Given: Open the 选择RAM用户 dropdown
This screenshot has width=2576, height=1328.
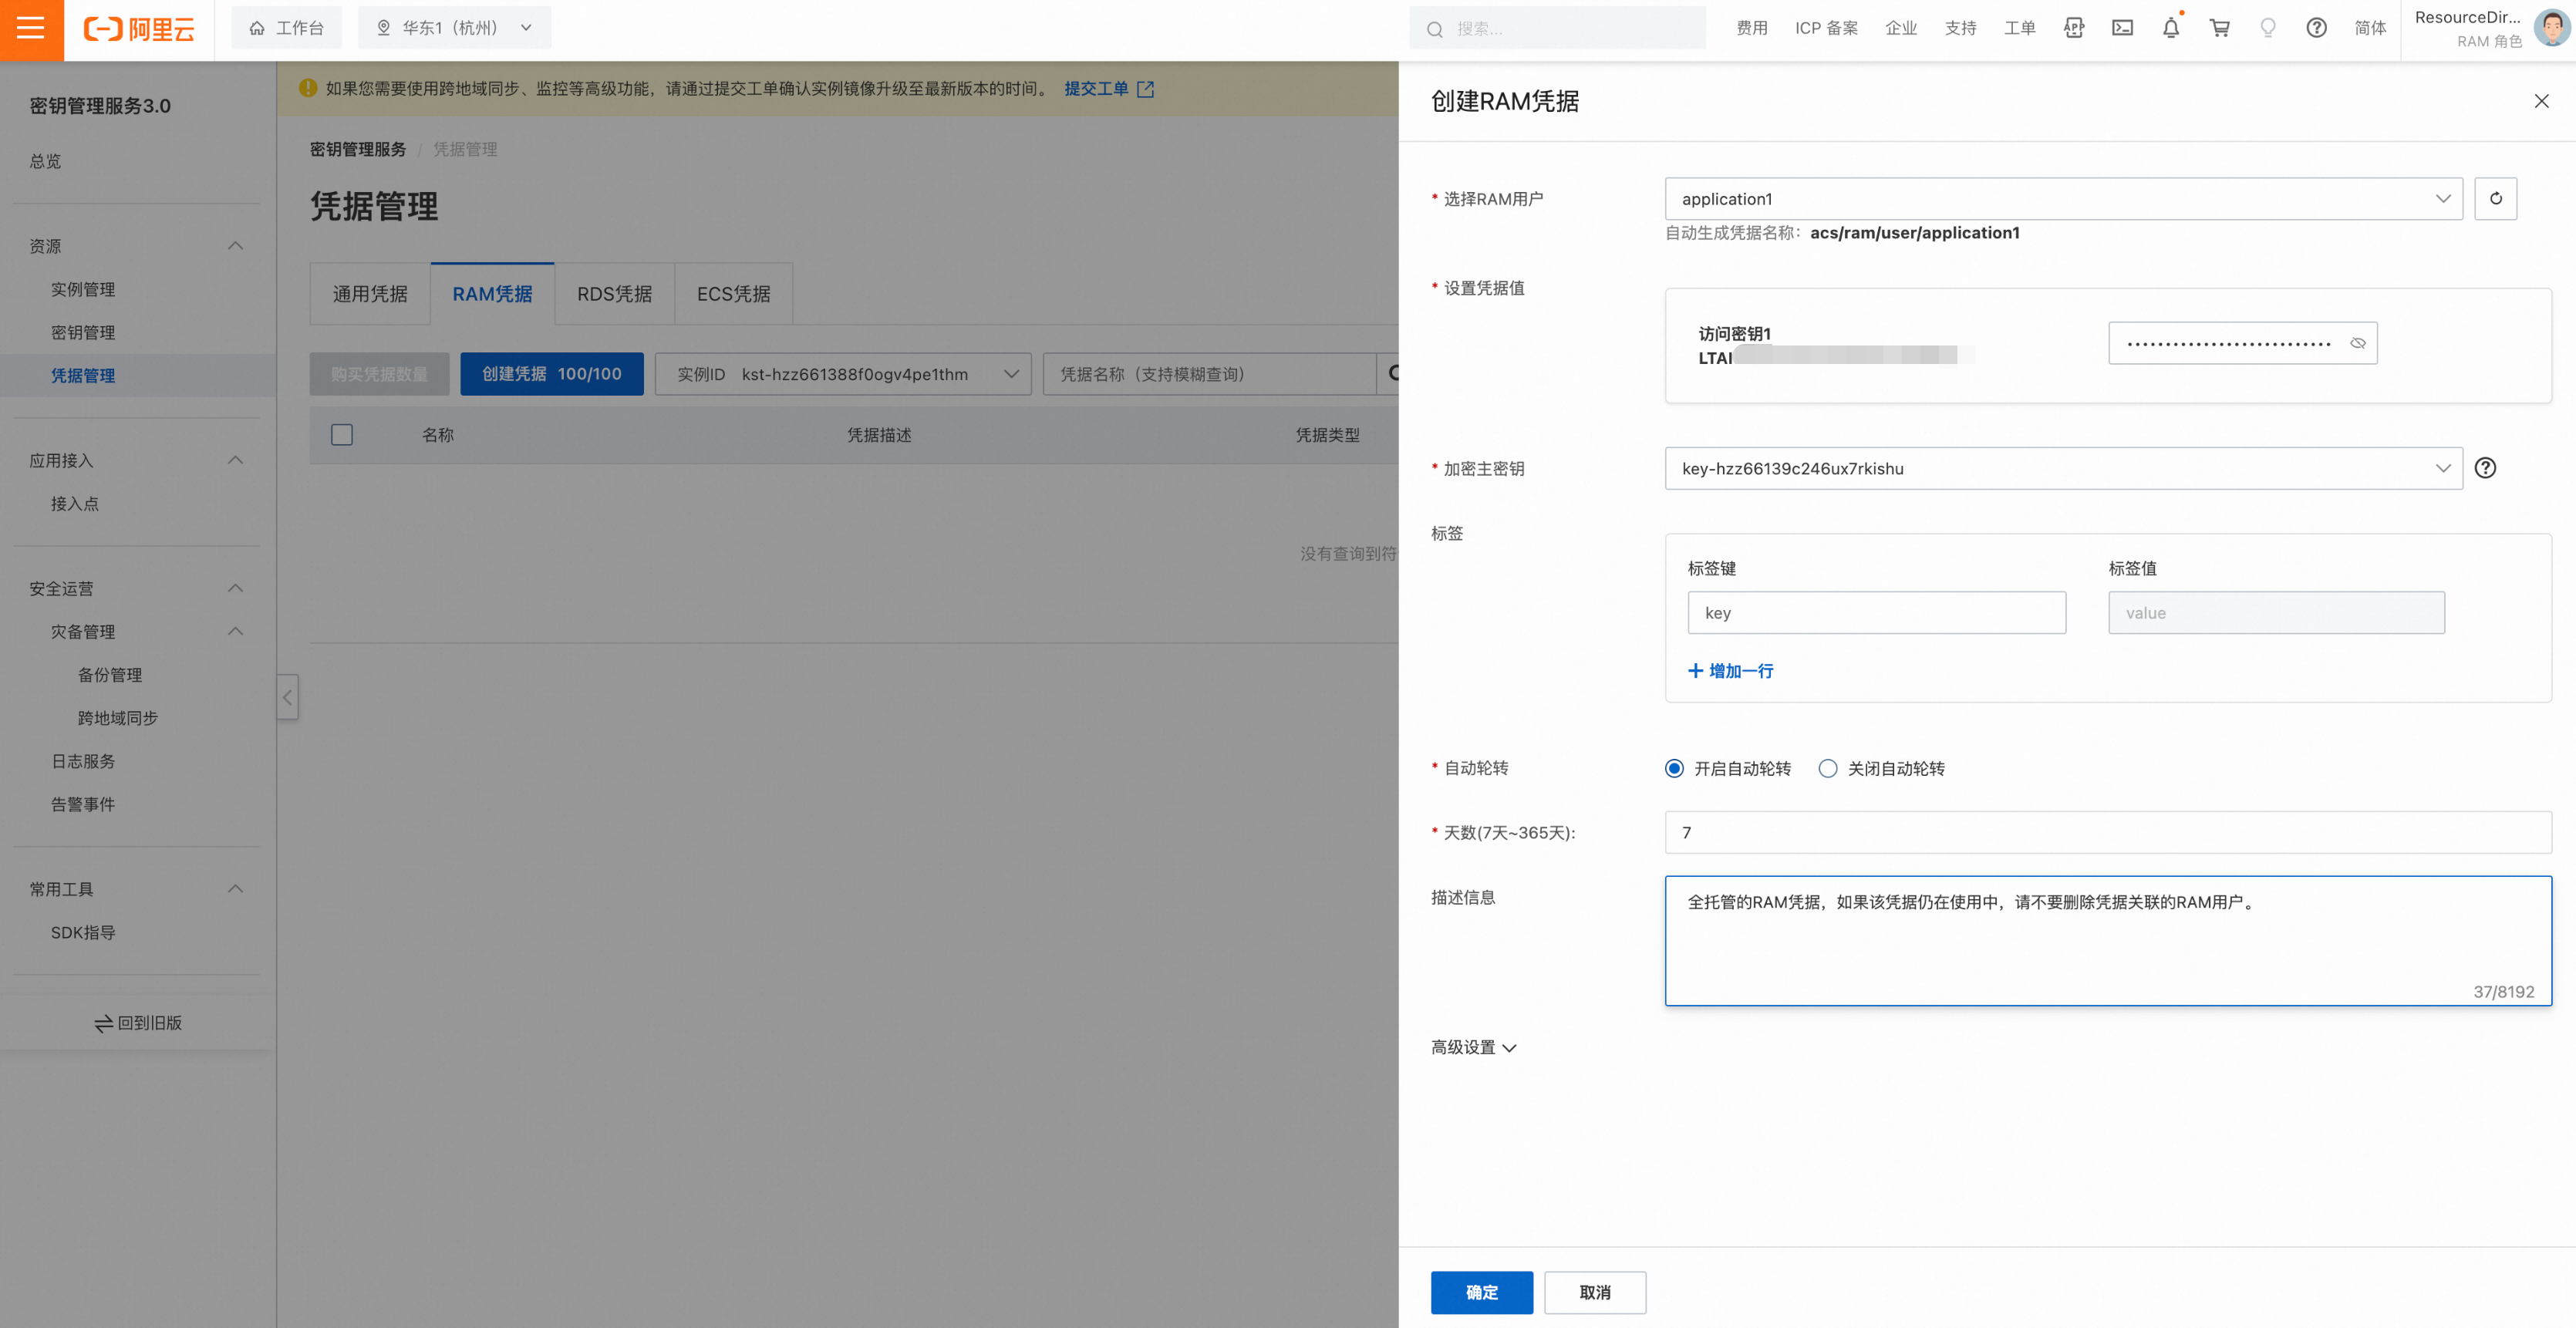Looking at the screenshot, I should pyautogui.click(x=2062, y=199).
